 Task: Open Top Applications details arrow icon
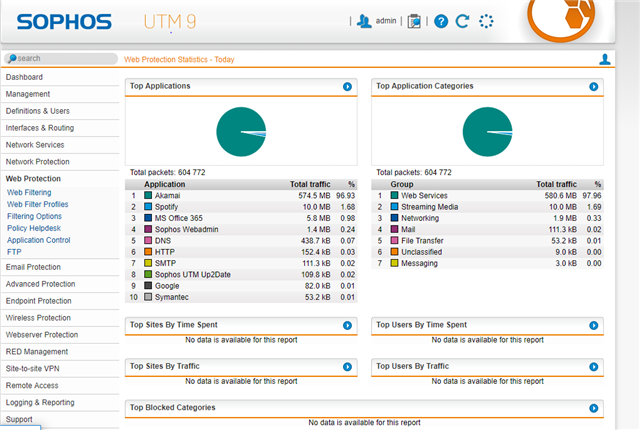coord(347,86)
